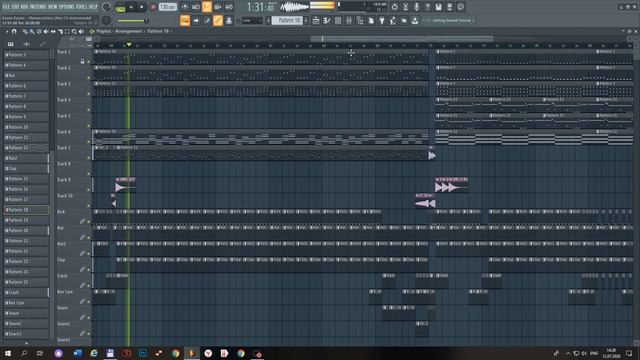This screenshot has width=640, height=360.
Task: Select the playlist delete tool
Action: pyautogui.click(x=39, y=31)
